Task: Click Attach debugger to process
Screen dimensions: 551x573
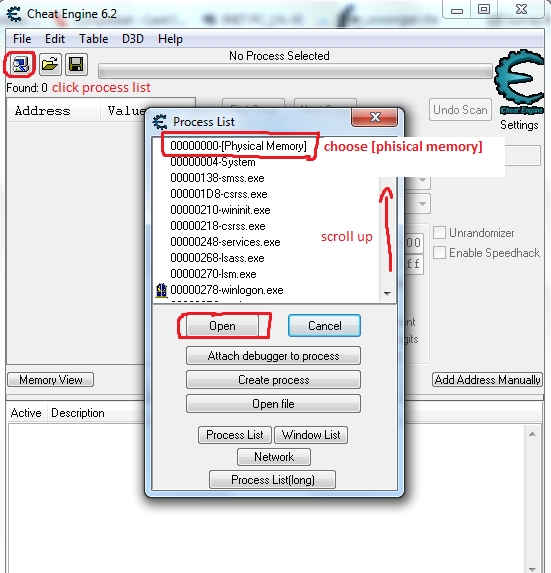Action: [x=273, y=356]
